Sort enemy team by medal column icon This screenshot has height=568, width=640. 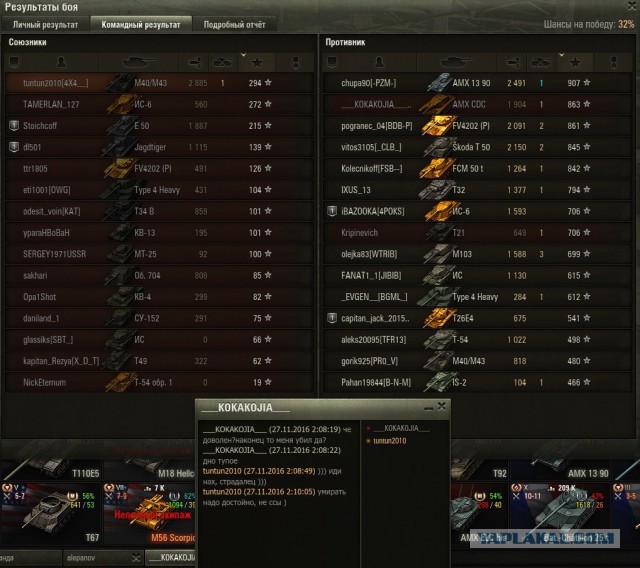614,62
